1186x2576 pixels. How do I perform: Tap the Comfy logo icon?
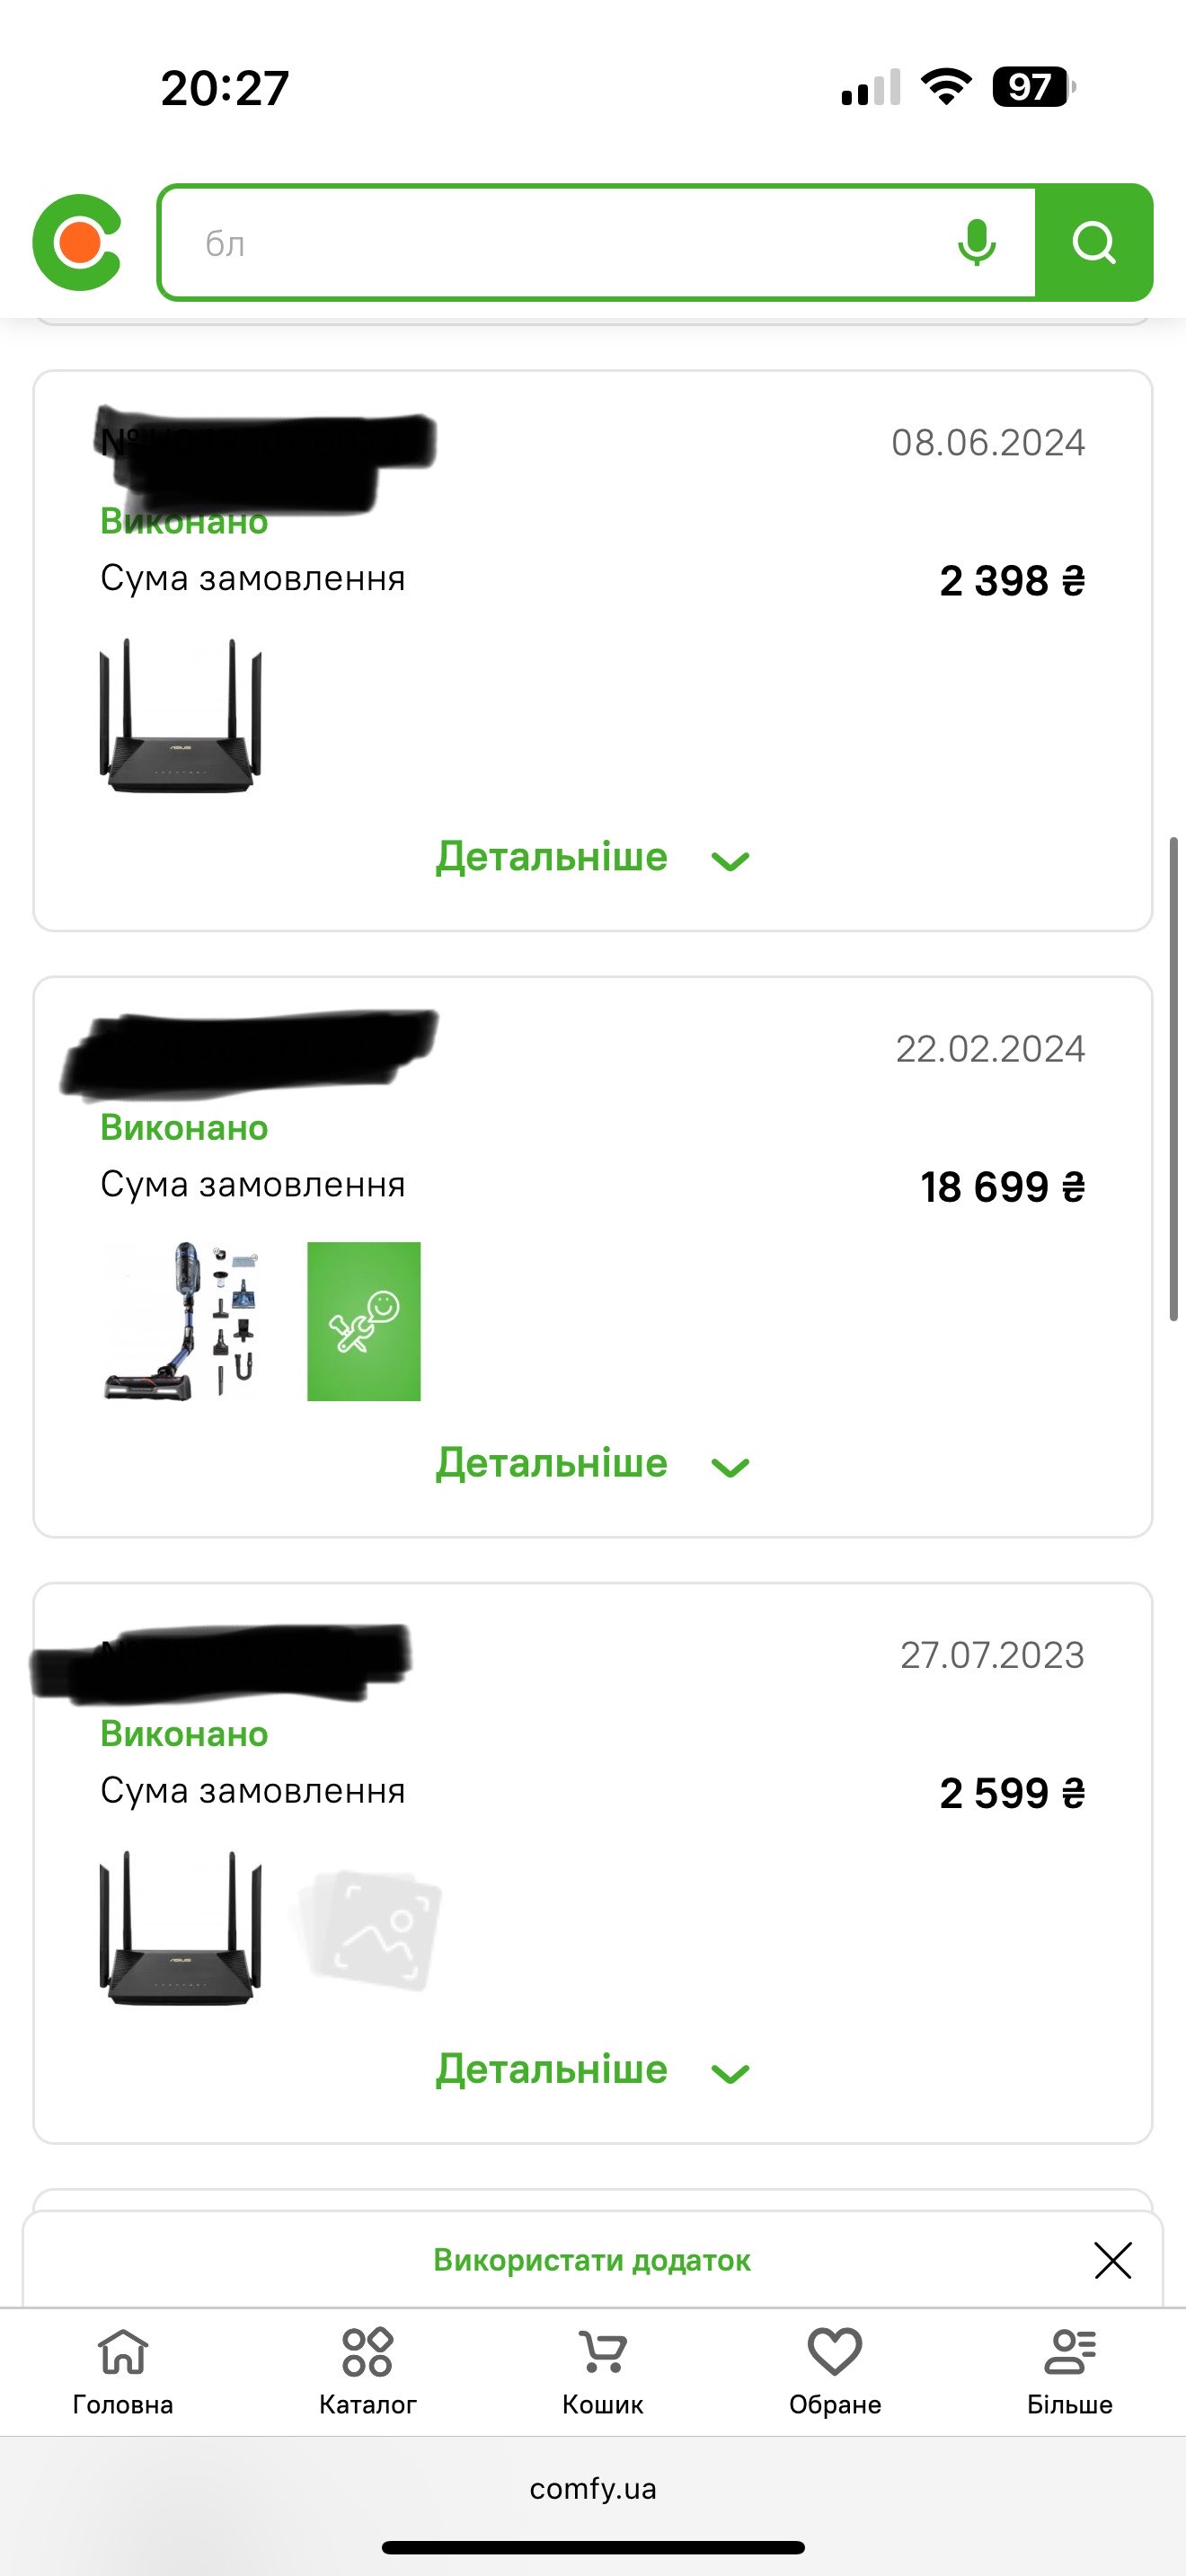tap(77, 242)
